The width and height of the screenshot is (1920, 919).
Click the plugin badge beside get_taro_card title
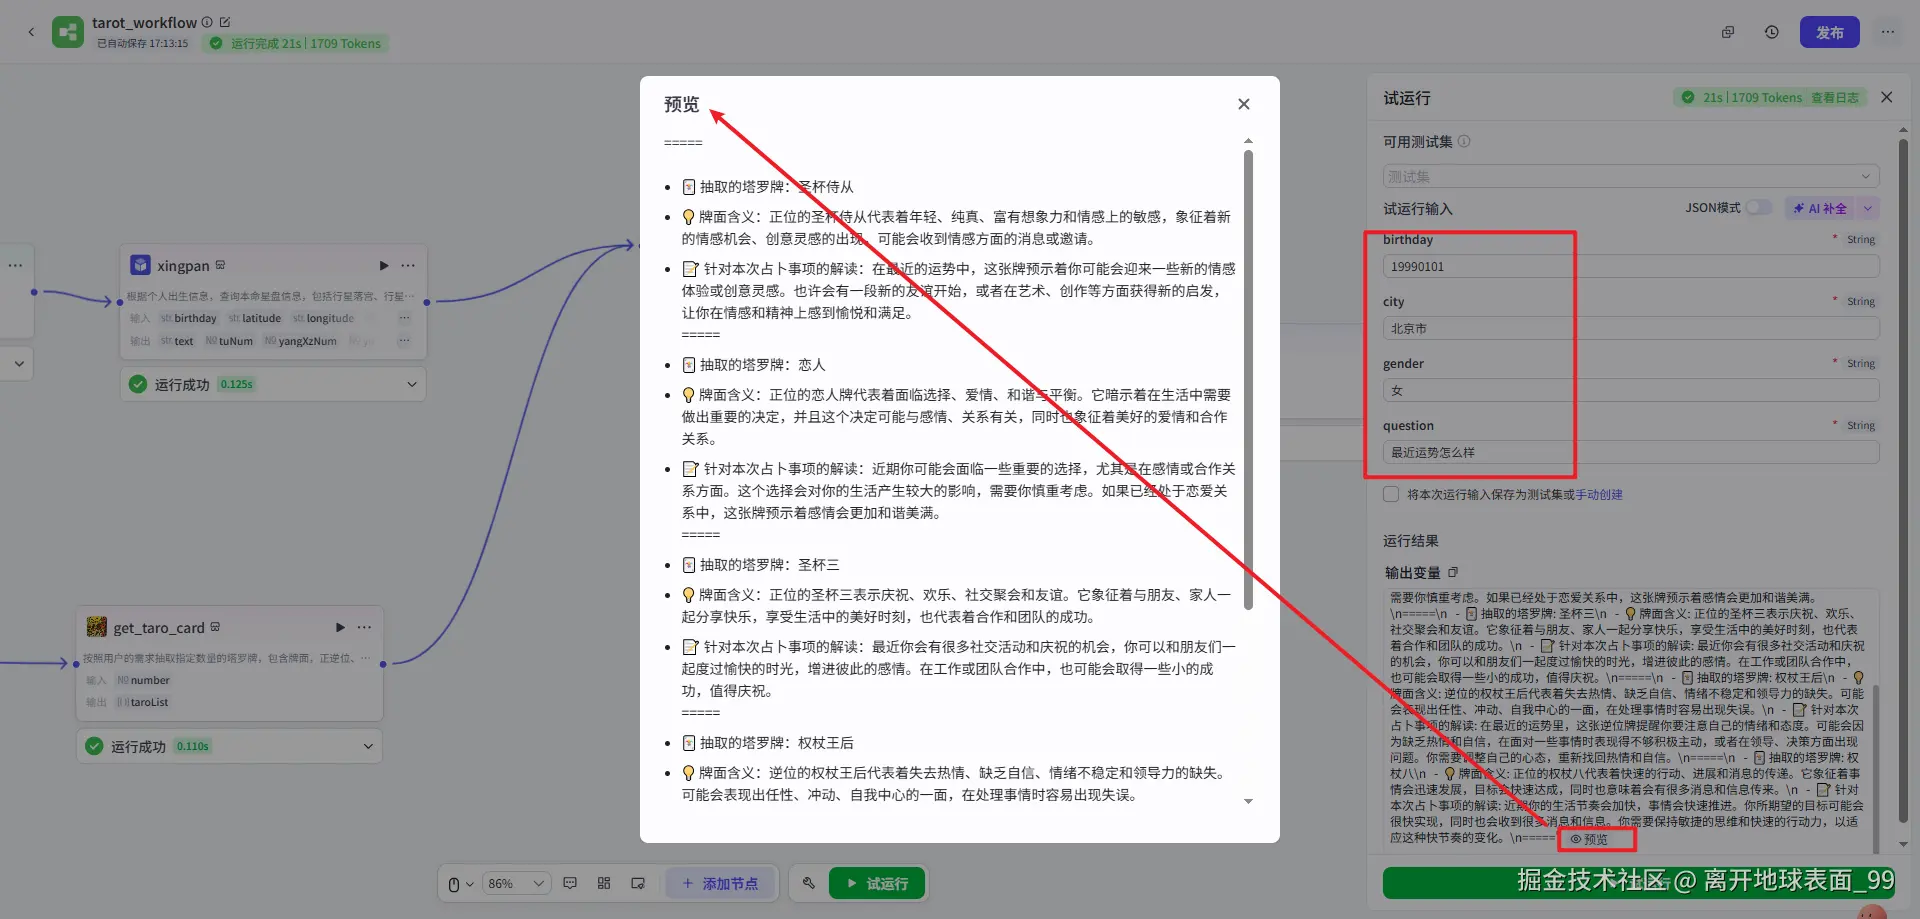[x=215, y=627]
